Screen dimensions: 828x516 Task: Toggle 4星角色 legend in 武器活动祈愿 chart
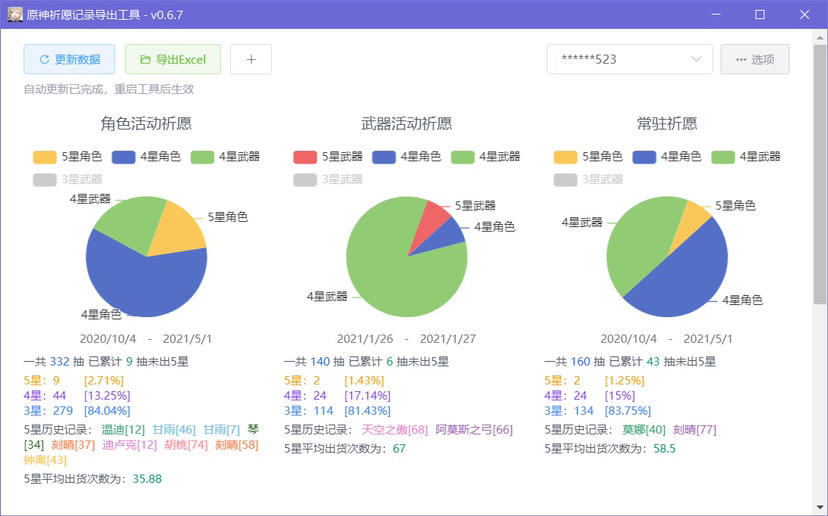click(x=407, y=156)
